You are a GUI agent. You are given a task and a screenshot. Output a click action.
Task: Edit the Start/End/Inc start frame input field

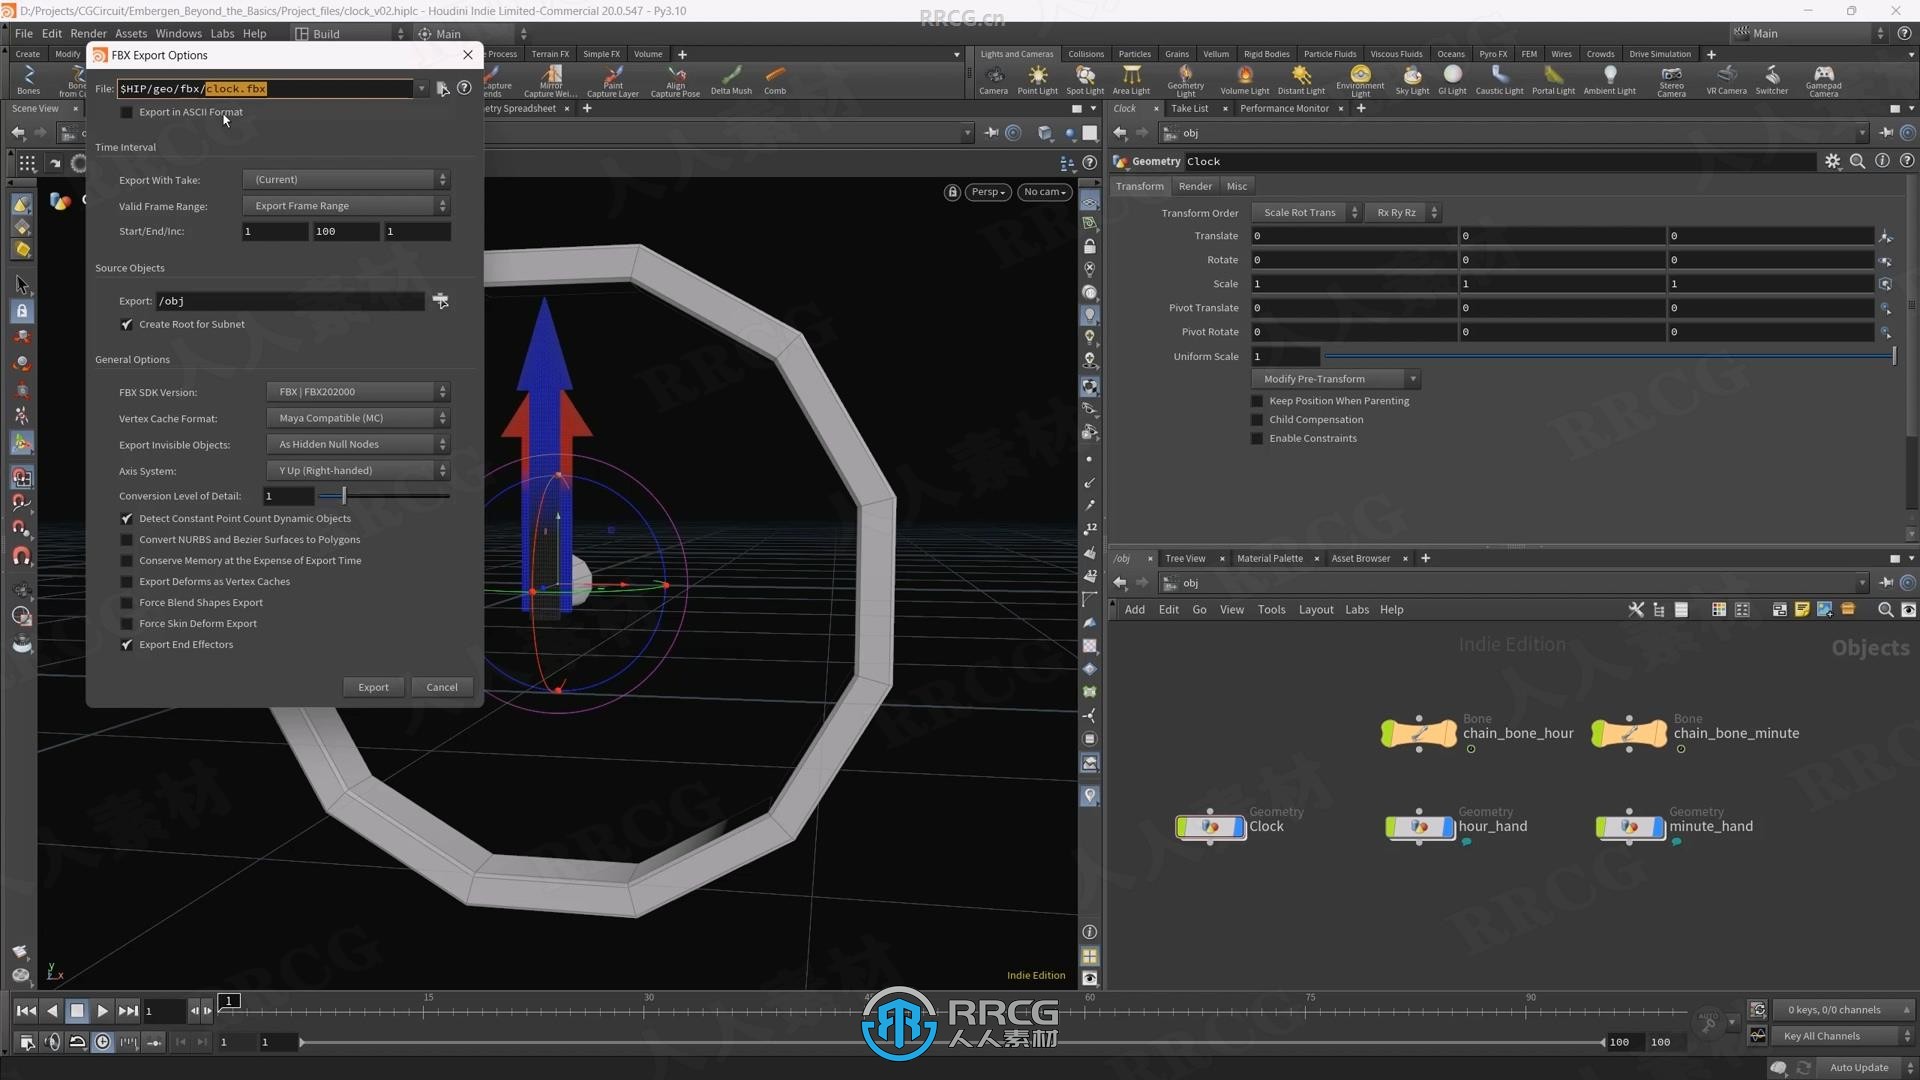tap(273, 229)
